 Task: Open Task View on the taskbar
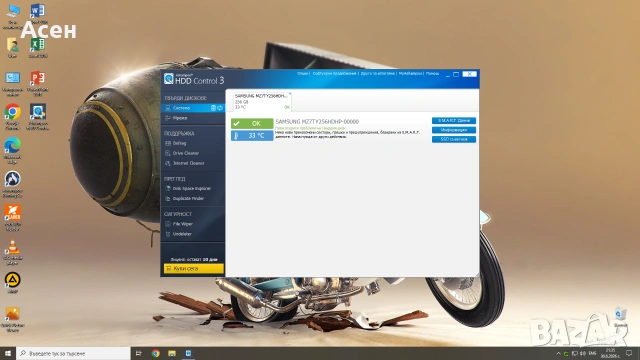click(x=138, y=353)
